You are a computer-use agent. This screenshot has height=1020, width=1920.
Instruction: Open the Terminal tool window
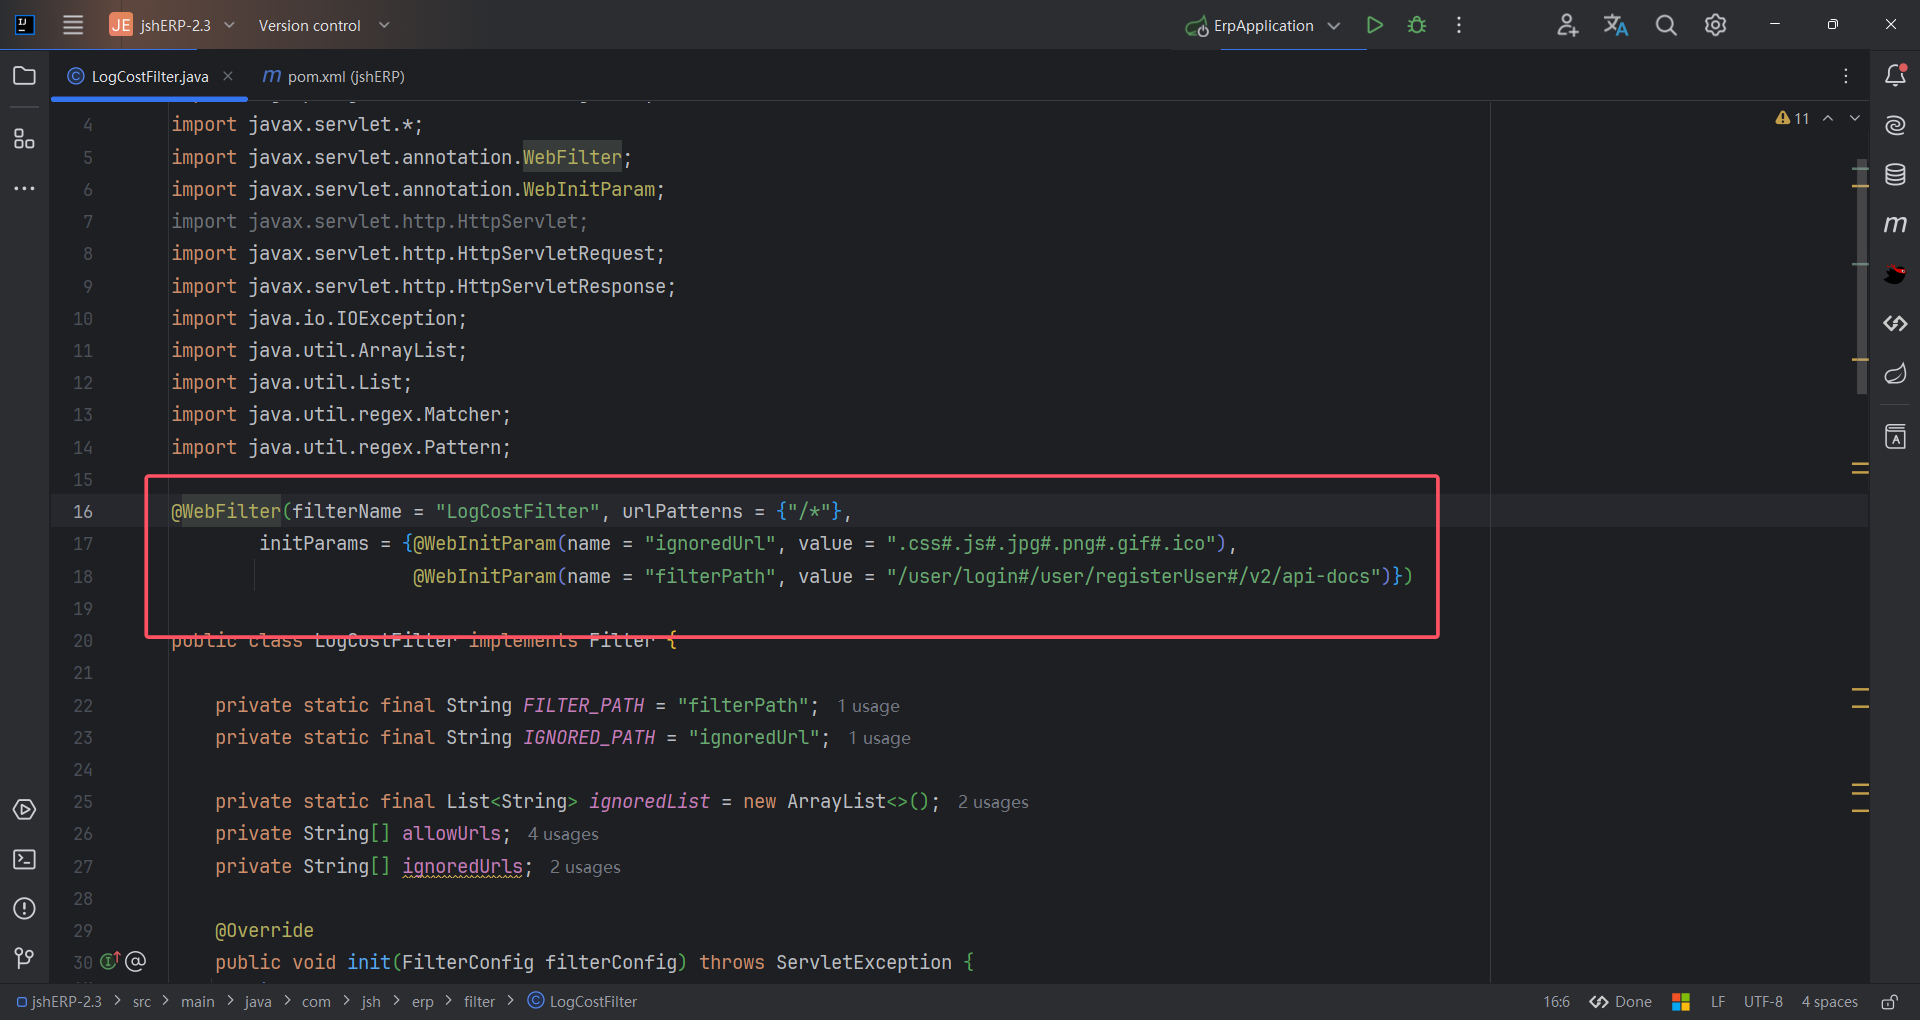click(x=24, y=859)
